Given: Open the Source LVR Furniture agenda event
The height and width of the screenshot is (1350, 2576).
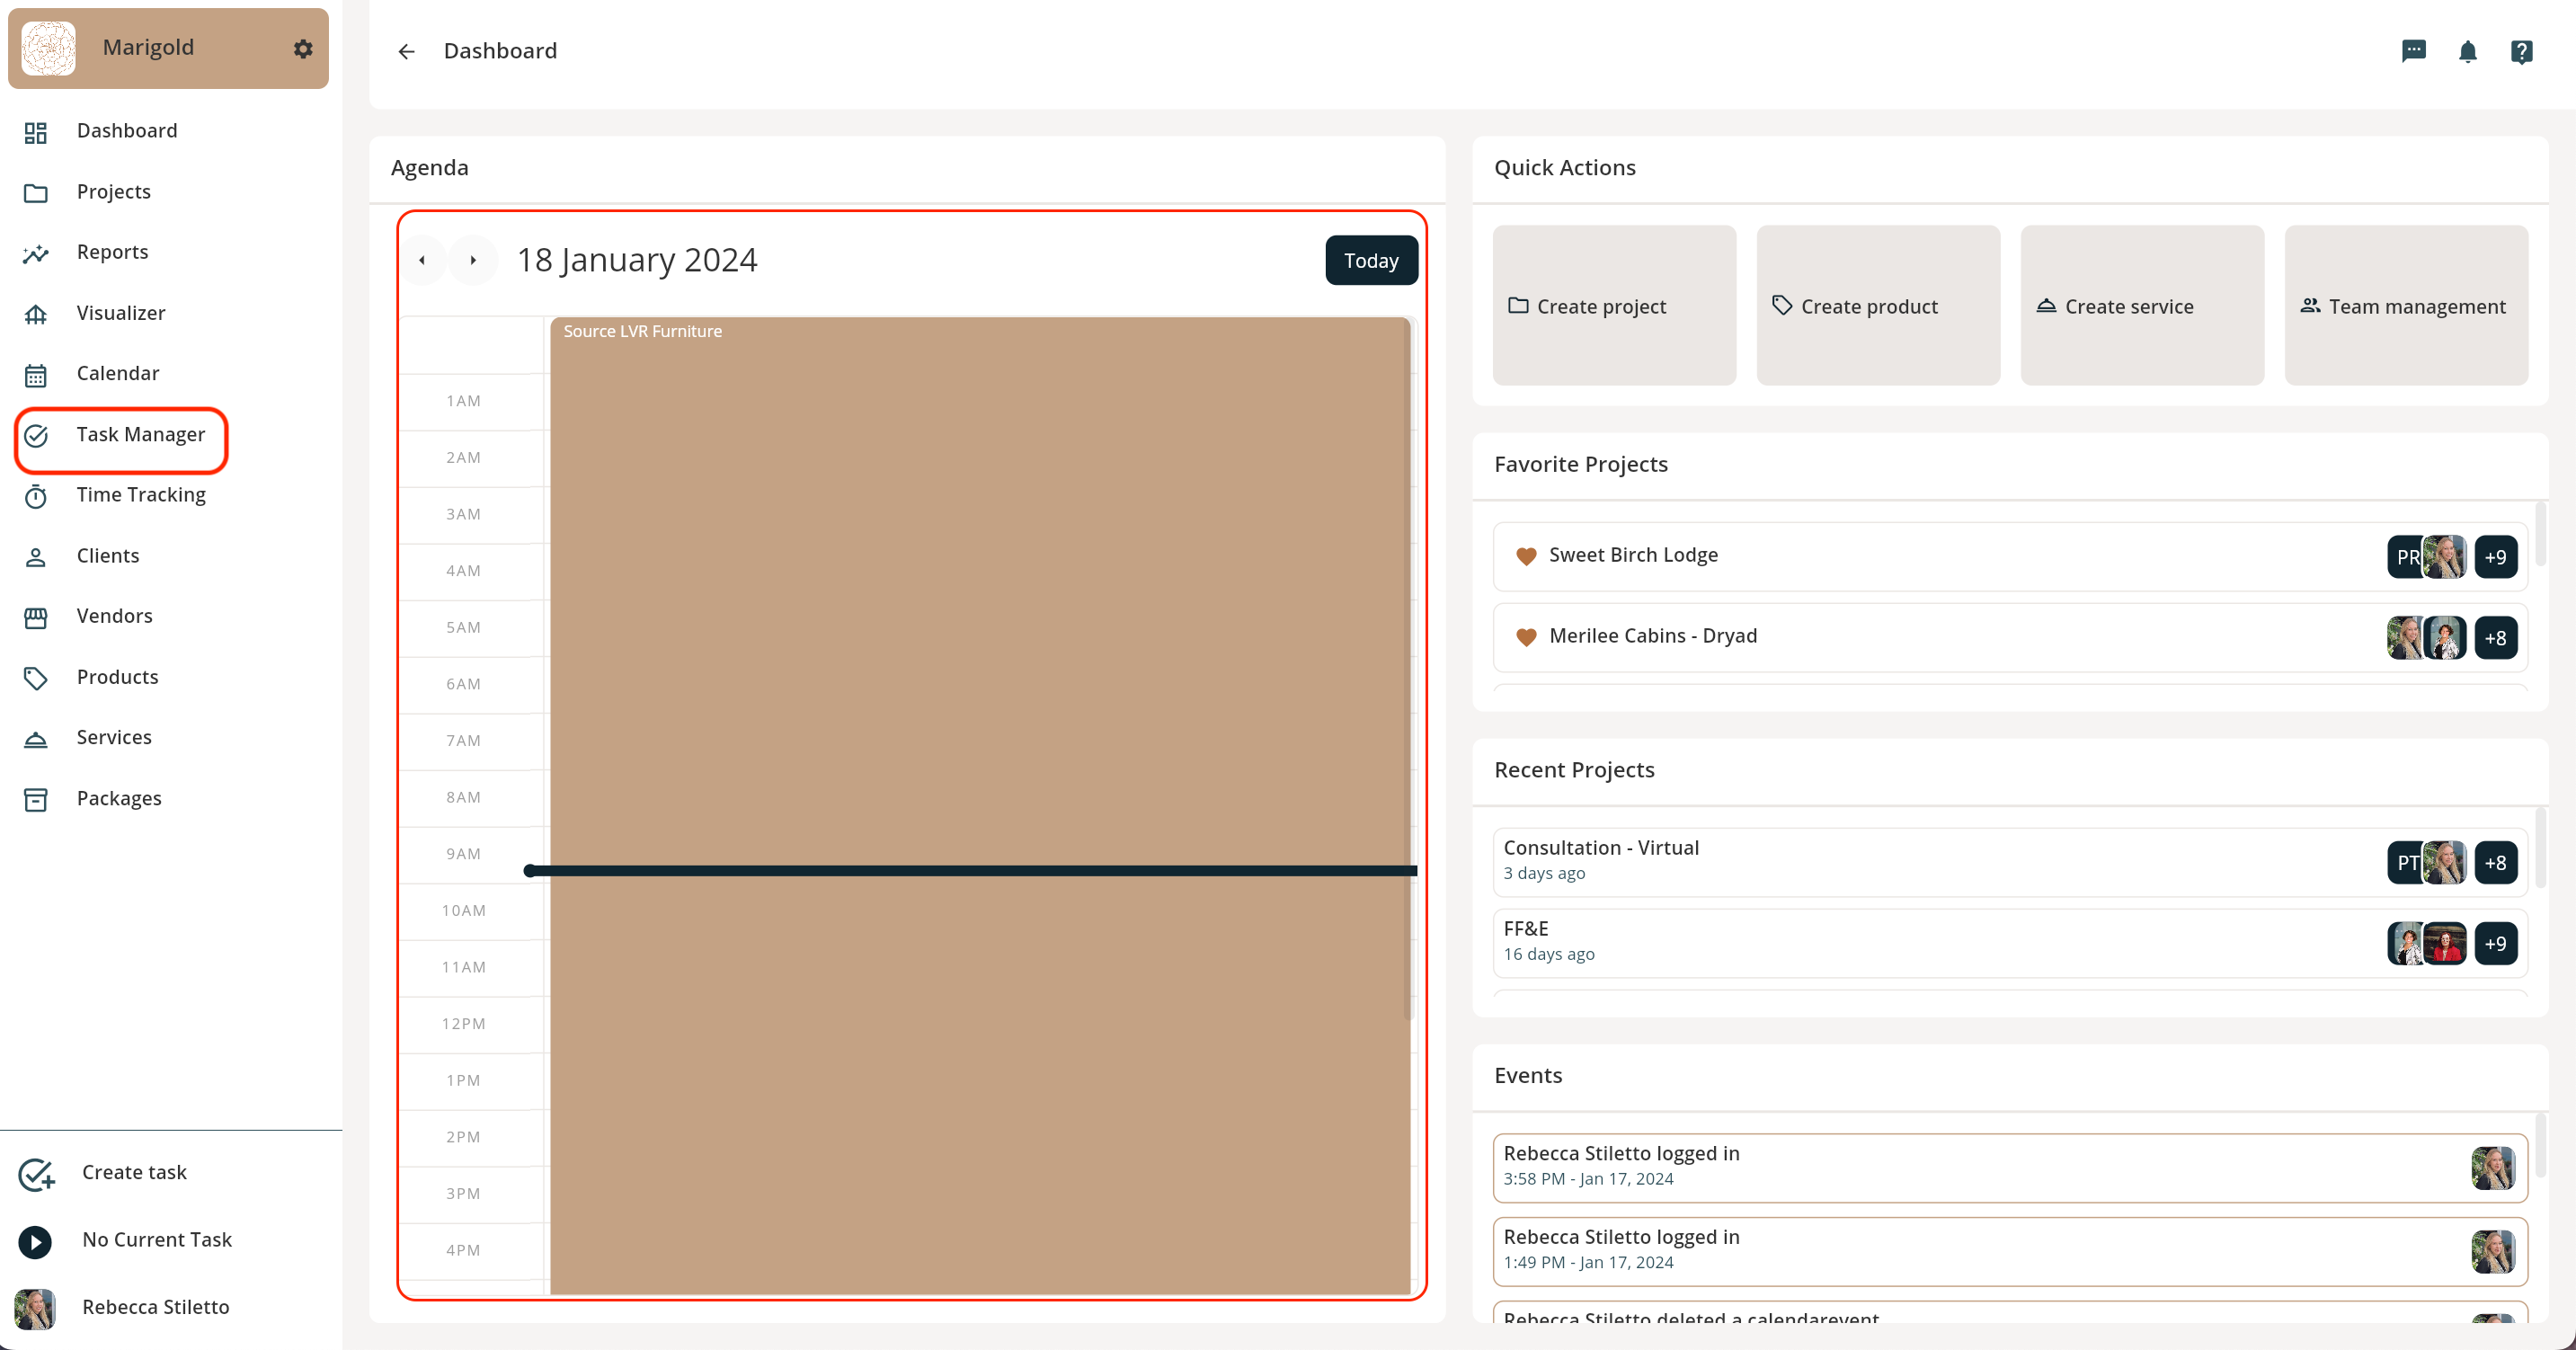Looking at the screenshot, I should (979, 805).
